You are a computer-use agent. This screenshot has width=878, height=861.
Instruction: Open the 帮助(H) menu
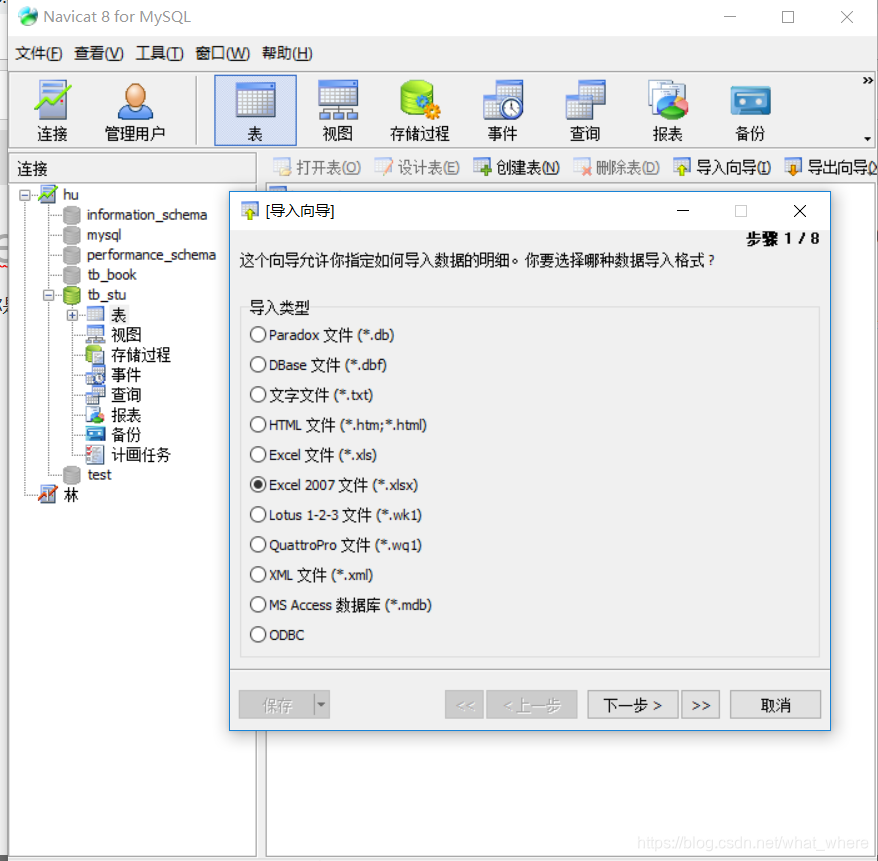click(x=287, y=53)
